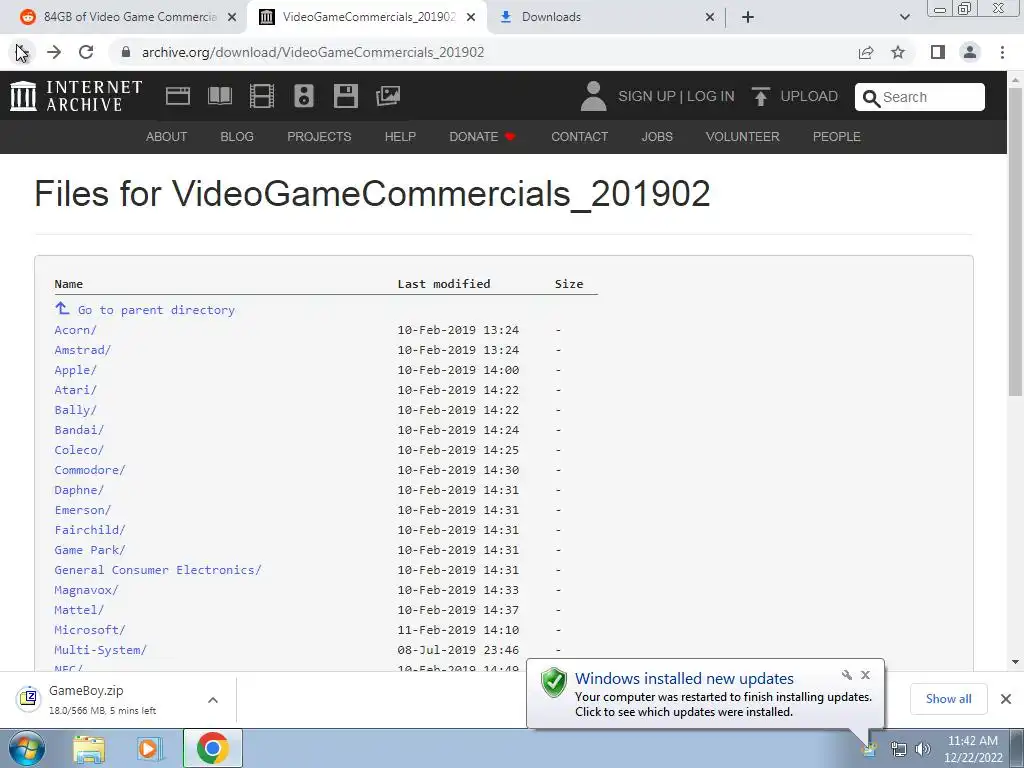Switch to 84GB of Video Game Commercials tab
The image size is (1024, 768).
[130, 17]
